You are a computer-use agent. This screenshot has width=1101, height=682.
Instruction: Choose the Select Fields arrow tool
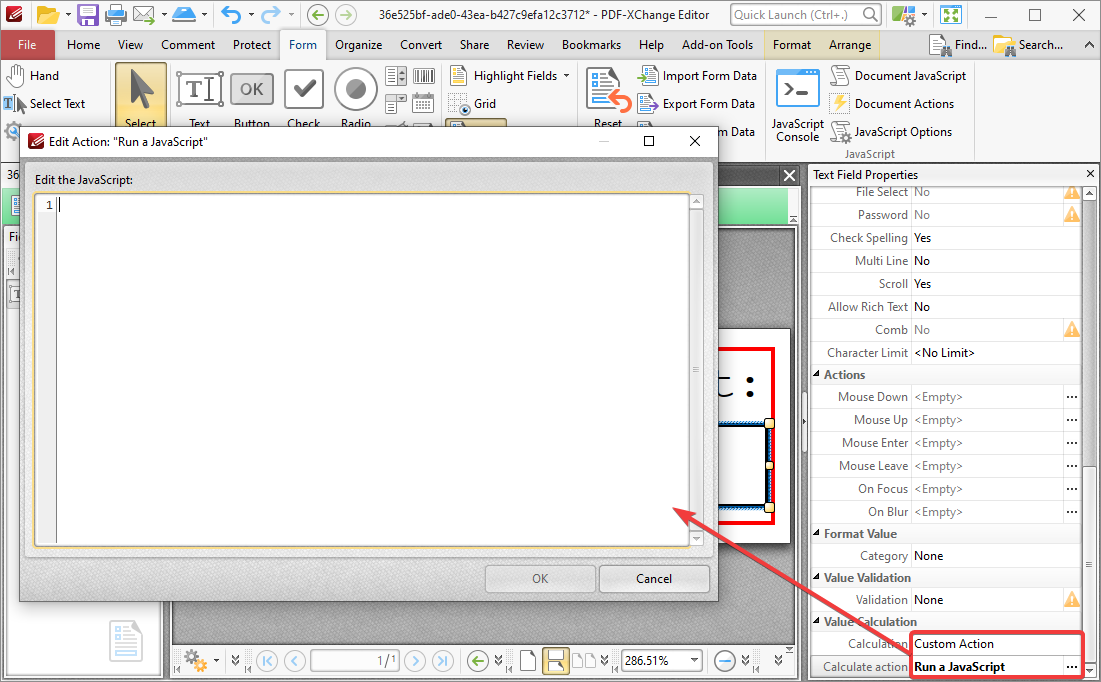(x=141, y=96)
